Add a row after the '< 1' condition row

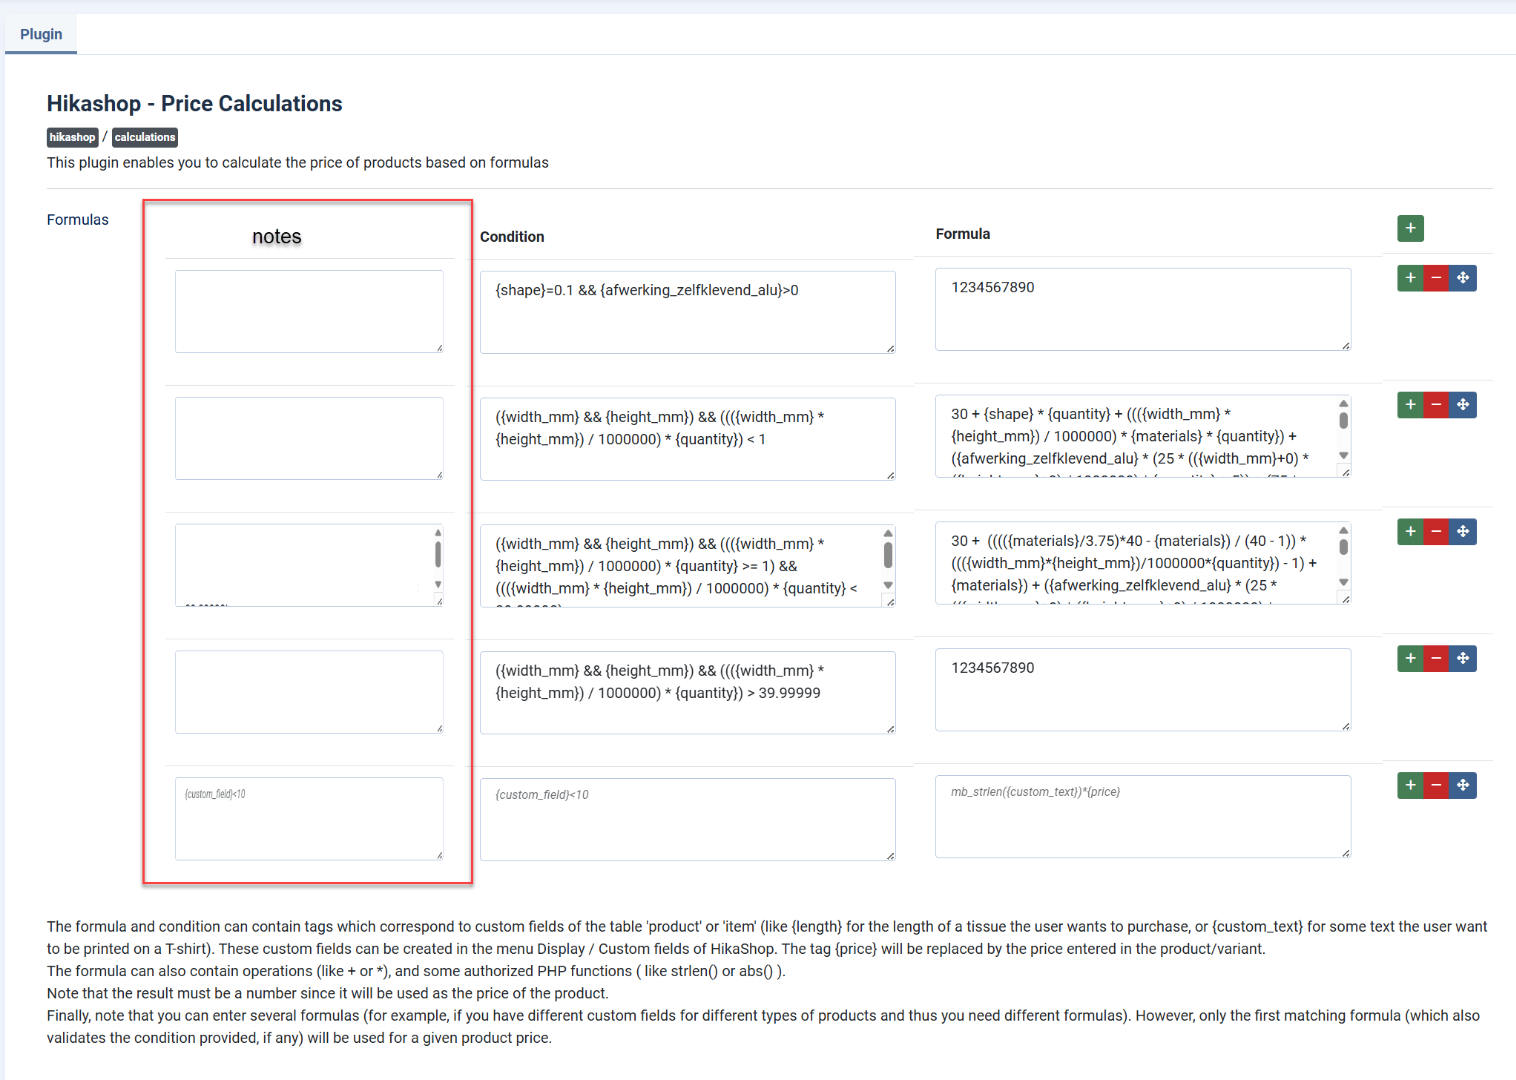tap(1410, 405)
